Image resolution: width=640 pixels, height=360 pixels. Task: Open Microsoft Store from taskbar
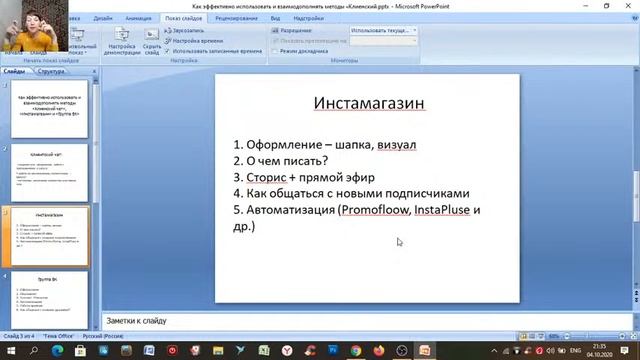(80, 351)
